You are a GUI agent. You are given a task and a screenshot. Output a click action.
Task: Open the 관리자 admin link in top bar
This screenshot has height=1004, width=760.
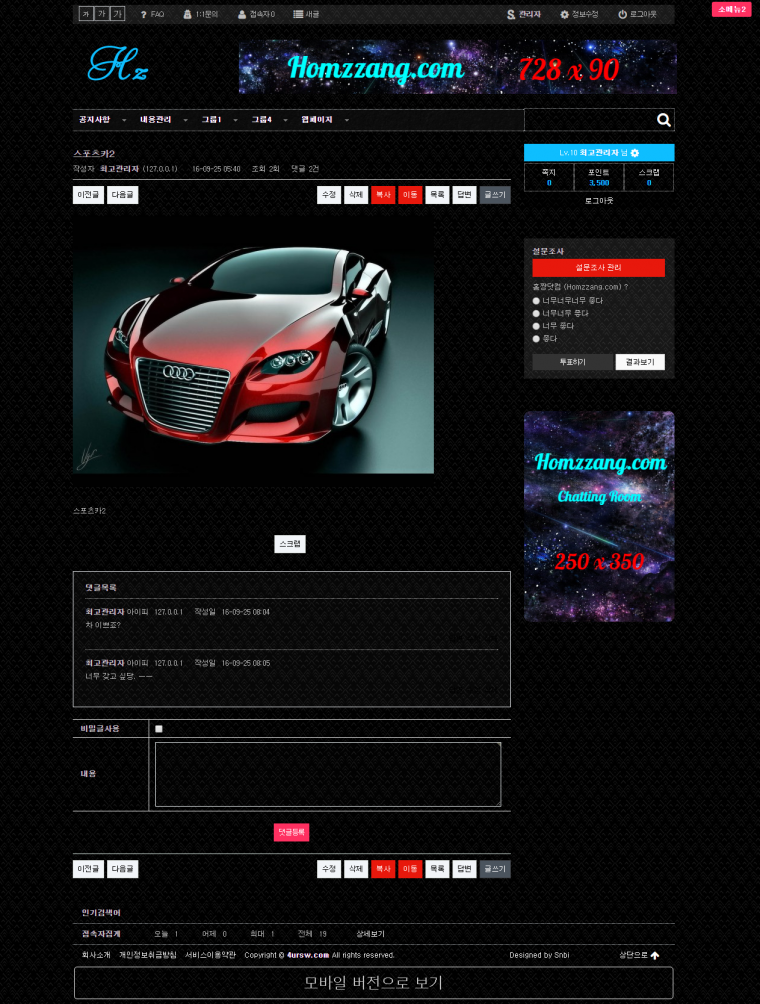click(512, 15)
